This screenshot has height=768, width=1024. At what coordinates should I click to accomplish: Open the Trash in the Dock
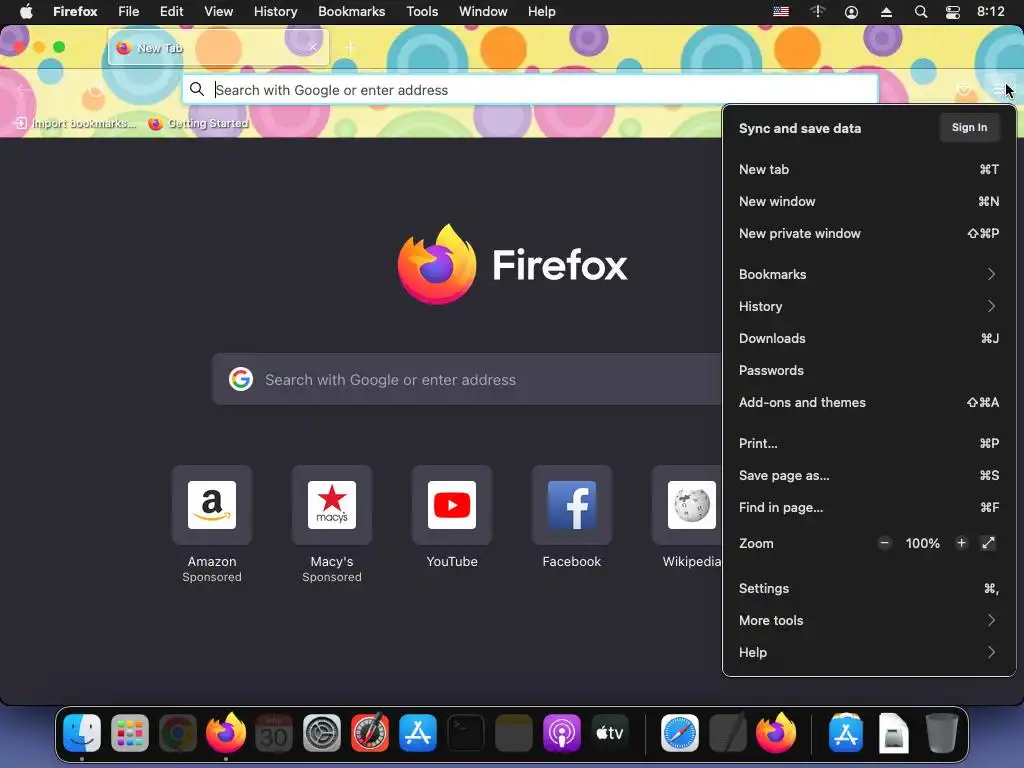[941, 733]
